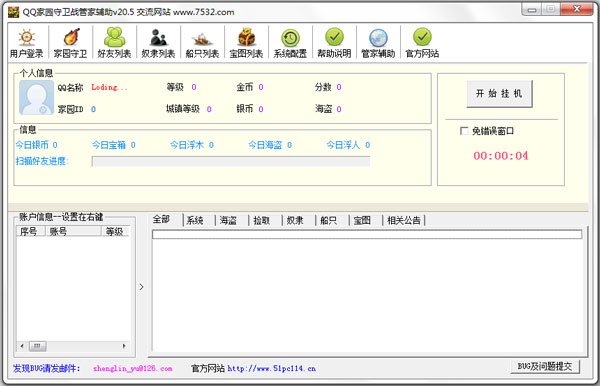Open the shenglin_yu@126.com email link
Image resolution: width=600 pixels, height=386 pixels.
(133, 368)
